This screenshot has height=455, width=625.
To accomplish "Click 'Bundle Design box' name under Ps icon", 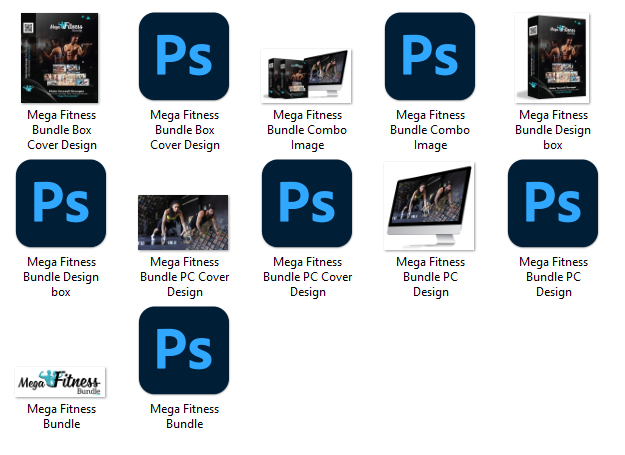I will coord(61,277).
